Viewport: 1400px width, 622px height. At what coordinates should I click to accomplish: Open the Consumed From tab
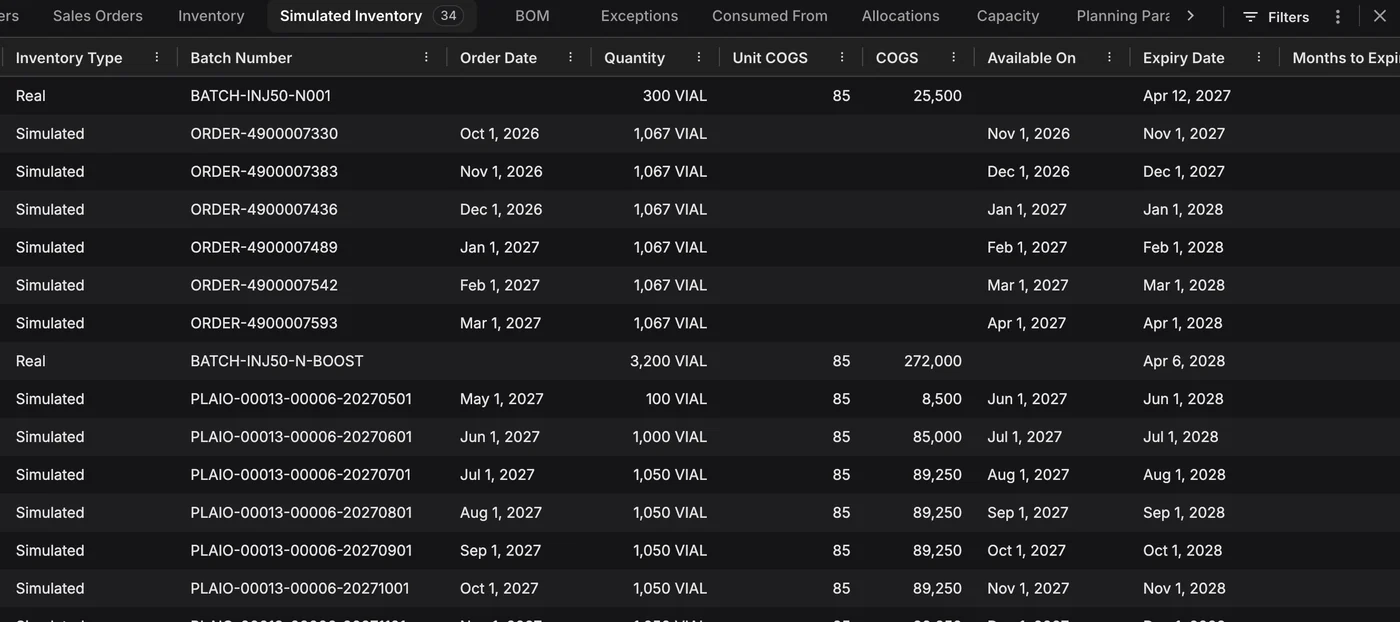pyautogui.click(x=770, y=16)
